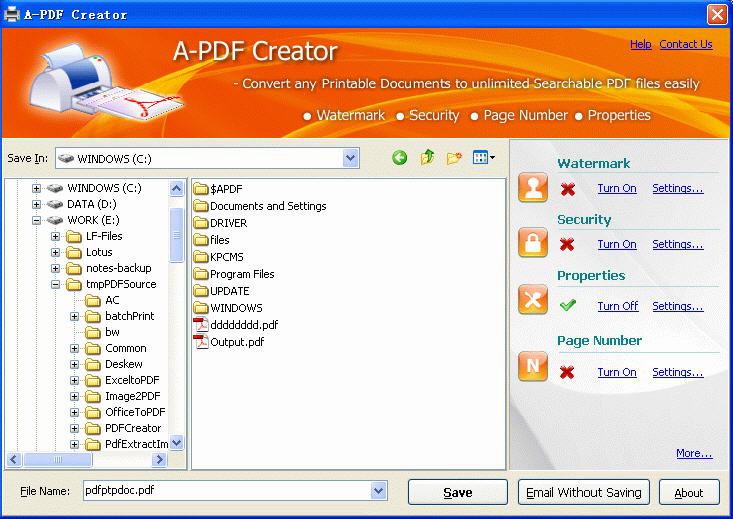Expand the Lotus folder node
This screenshot has width=733, height=519.
[x=55, y=252]
